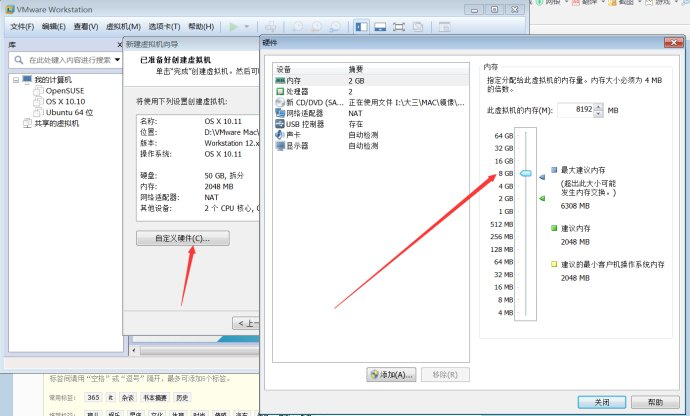Click the blue maximum recommended memory marker
Image resolution: width=690 pixels, height=416 pixels.
542,177
